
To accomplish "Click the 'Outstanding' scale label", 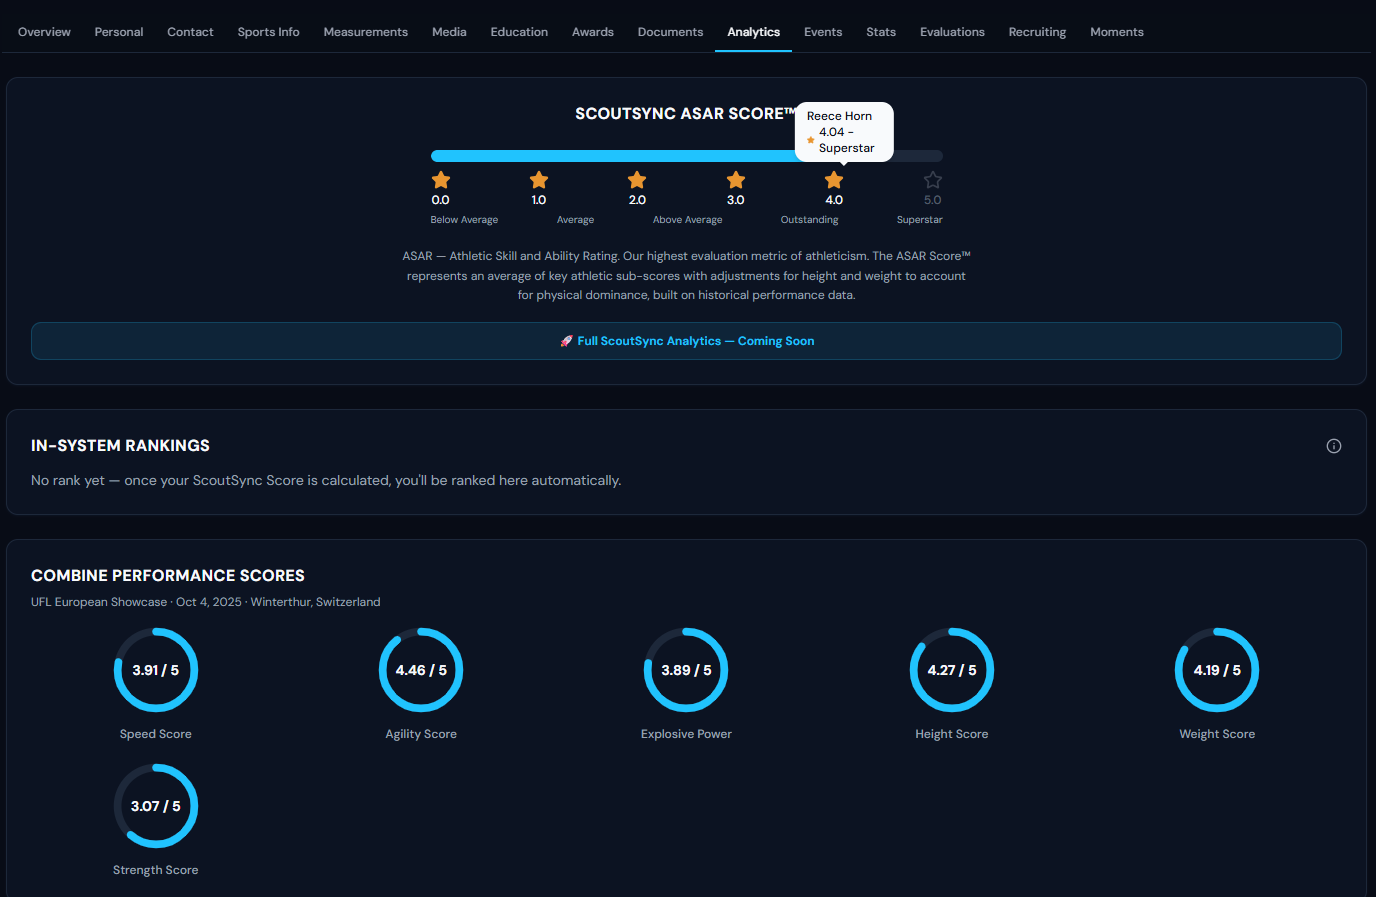I will tap(810, 220).
